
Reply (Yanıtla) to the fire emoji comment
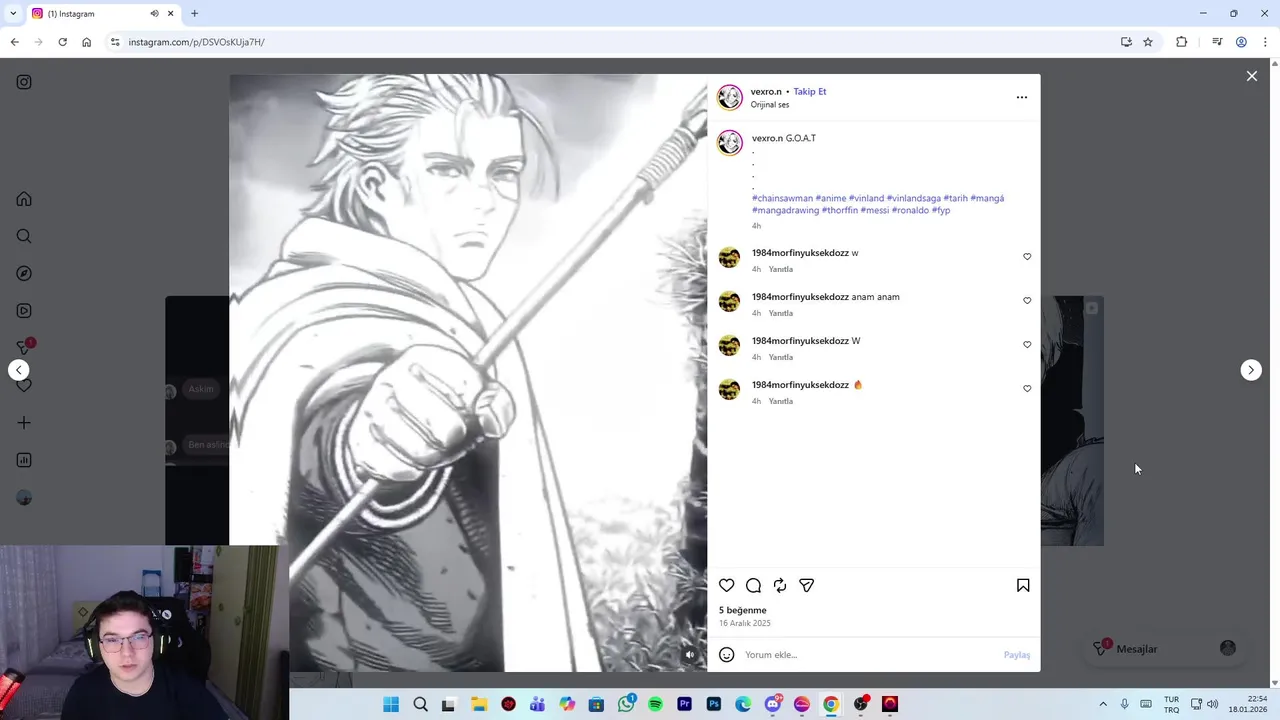[x=780, y=401]
